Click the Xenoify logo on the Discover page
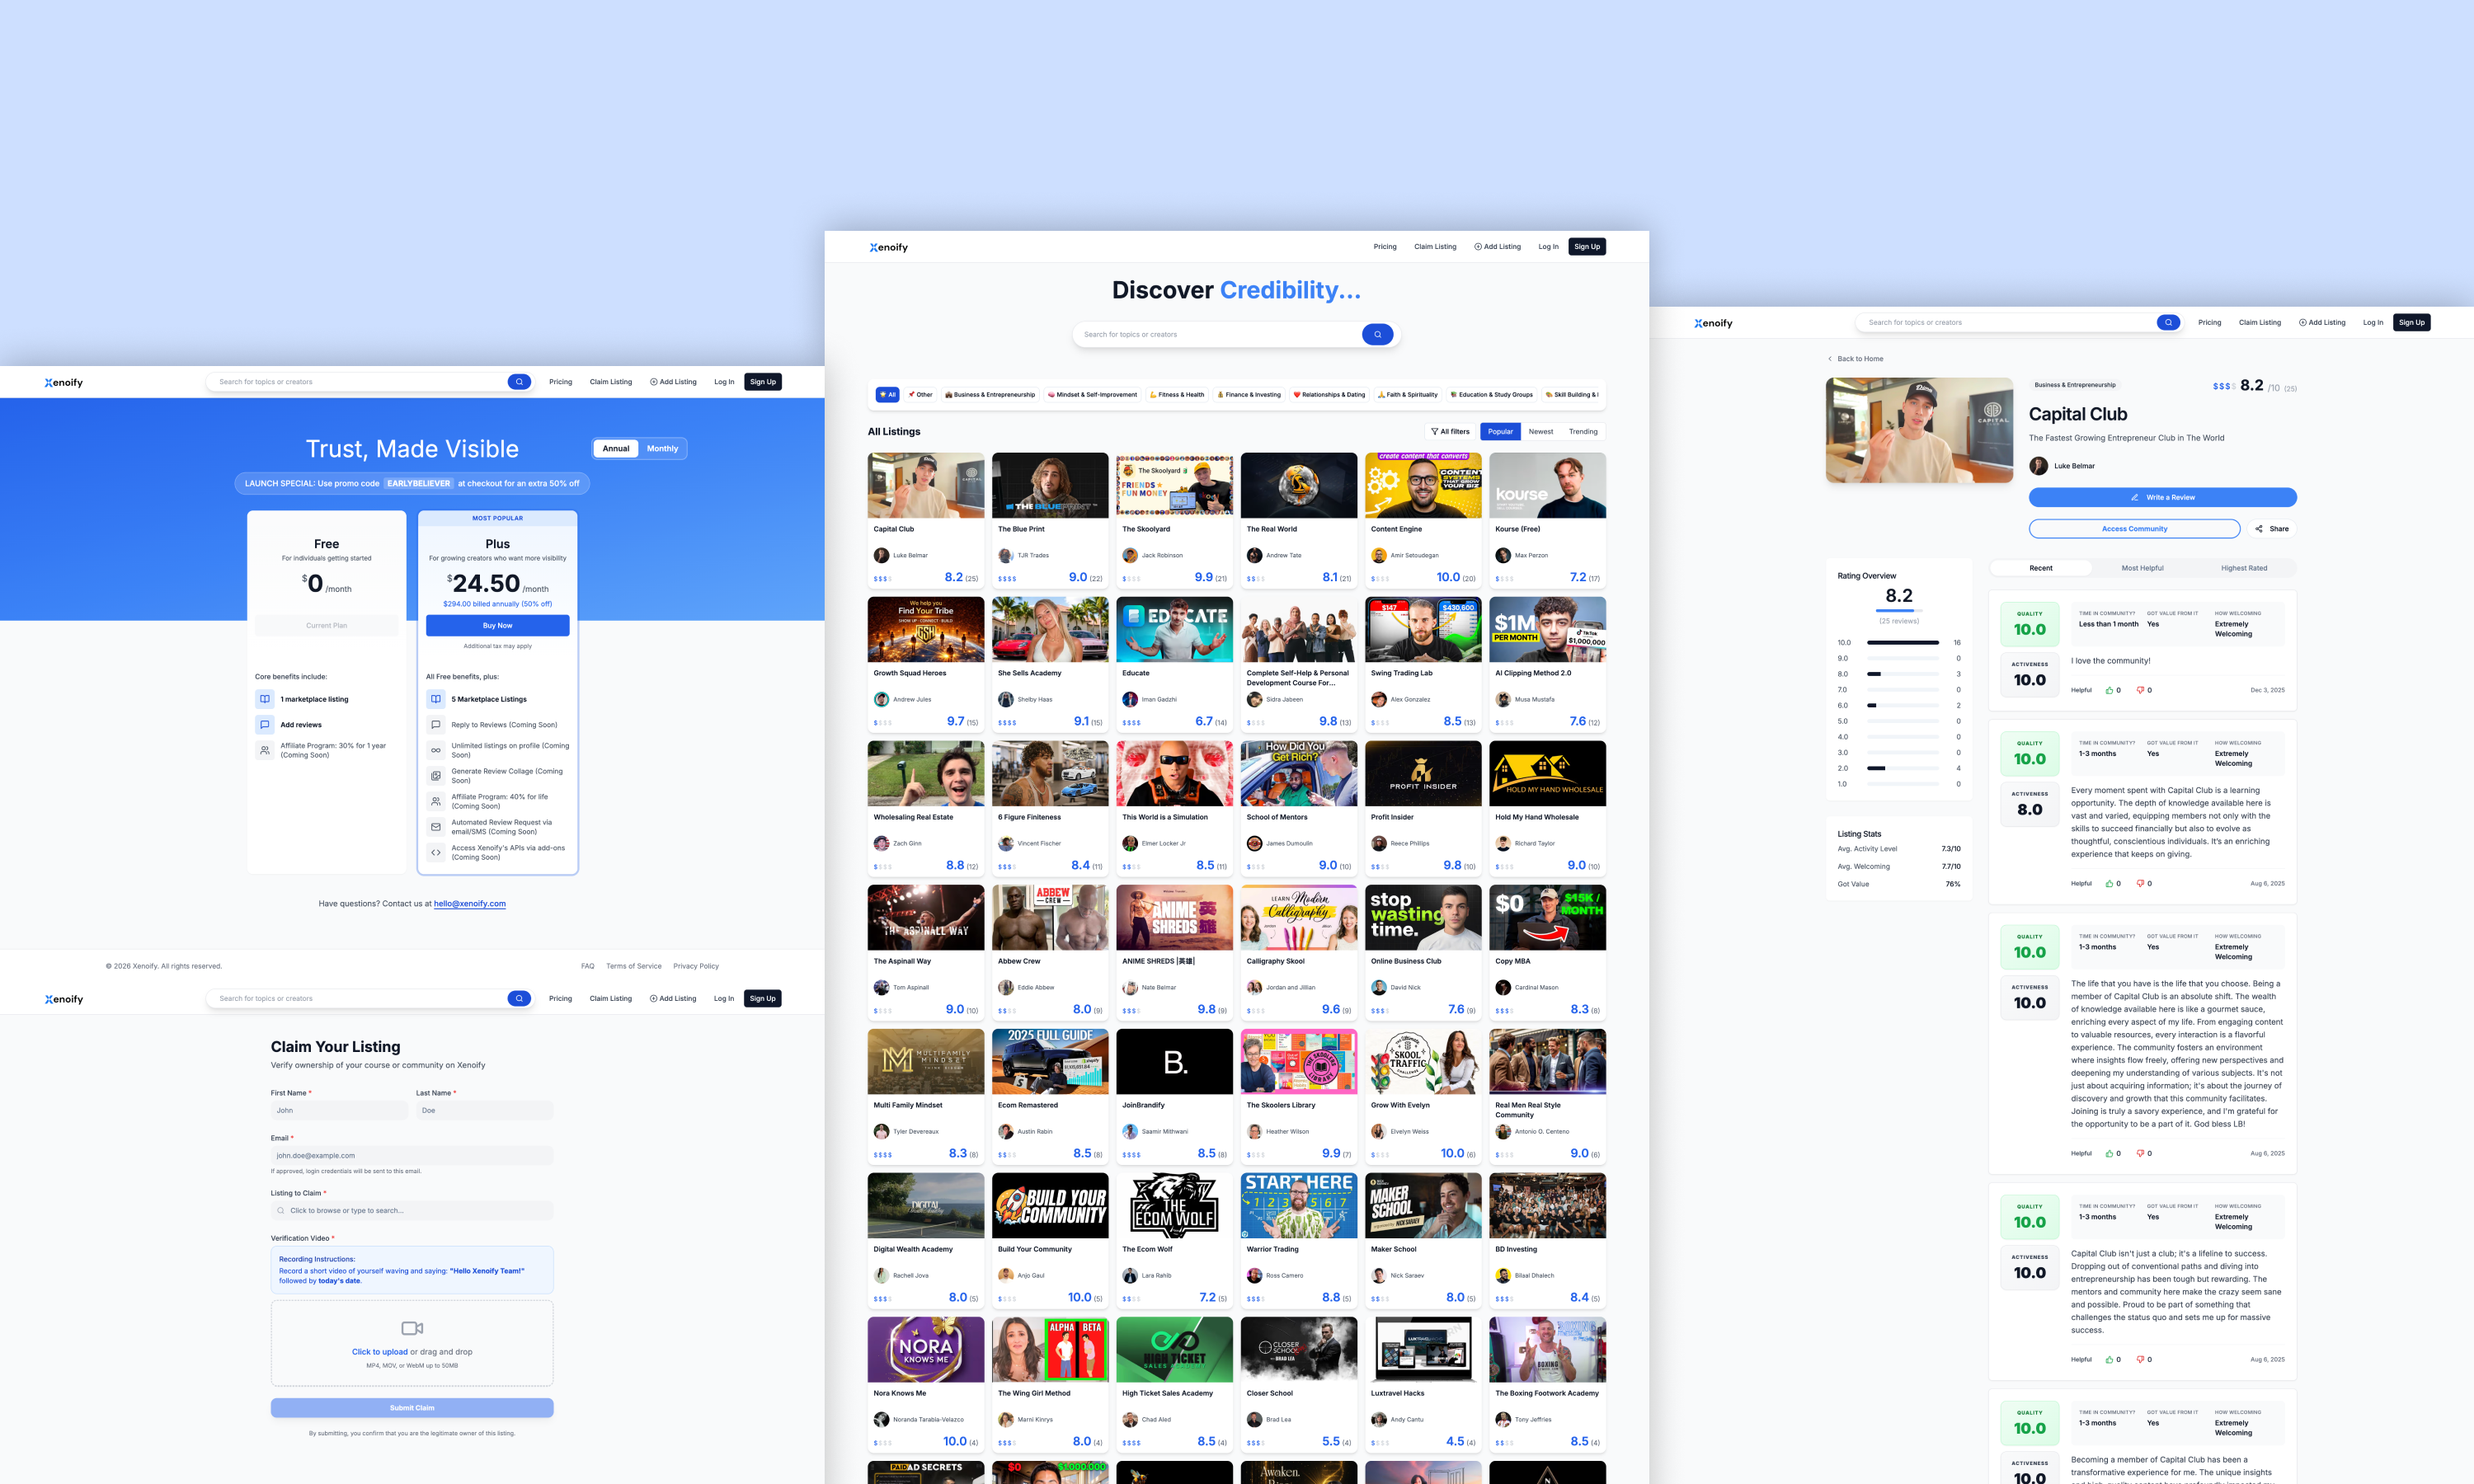Image resolution: width=2474 pixels, height=1484 pixels. (x=888, y=247)
